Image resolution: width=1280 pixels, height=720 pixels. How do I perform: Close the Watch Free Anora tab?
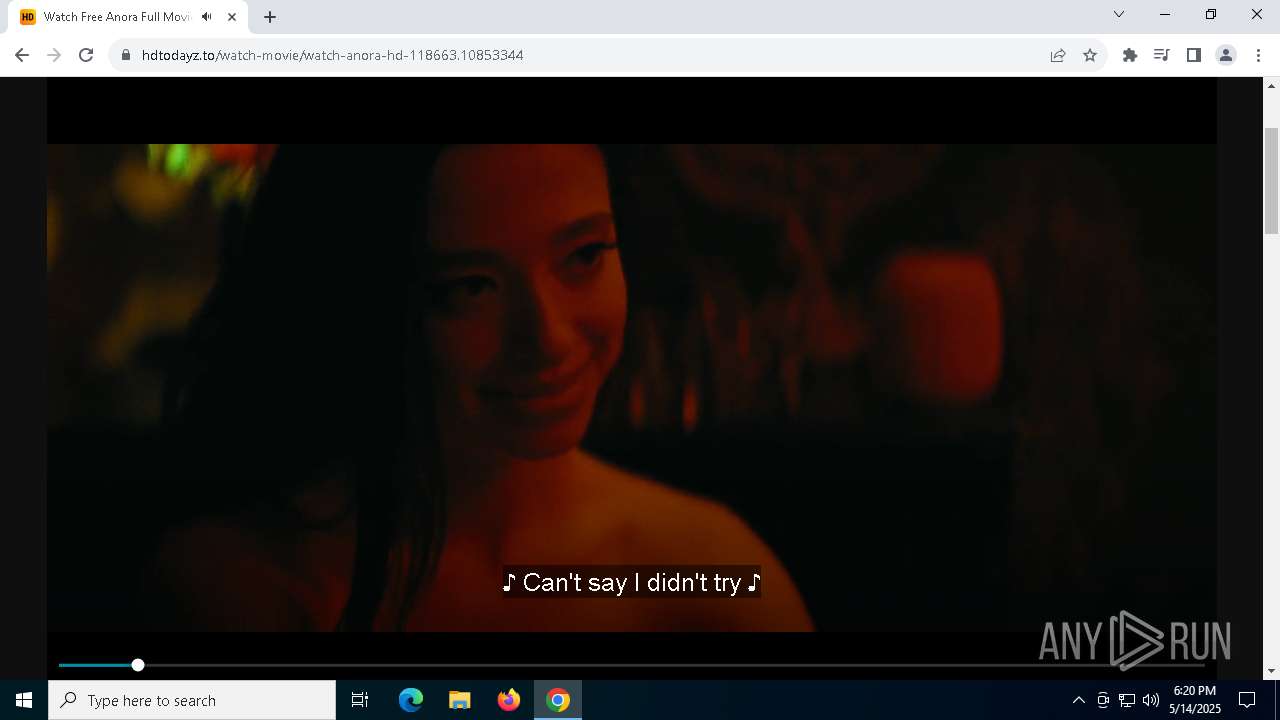[x=232, y=17]
